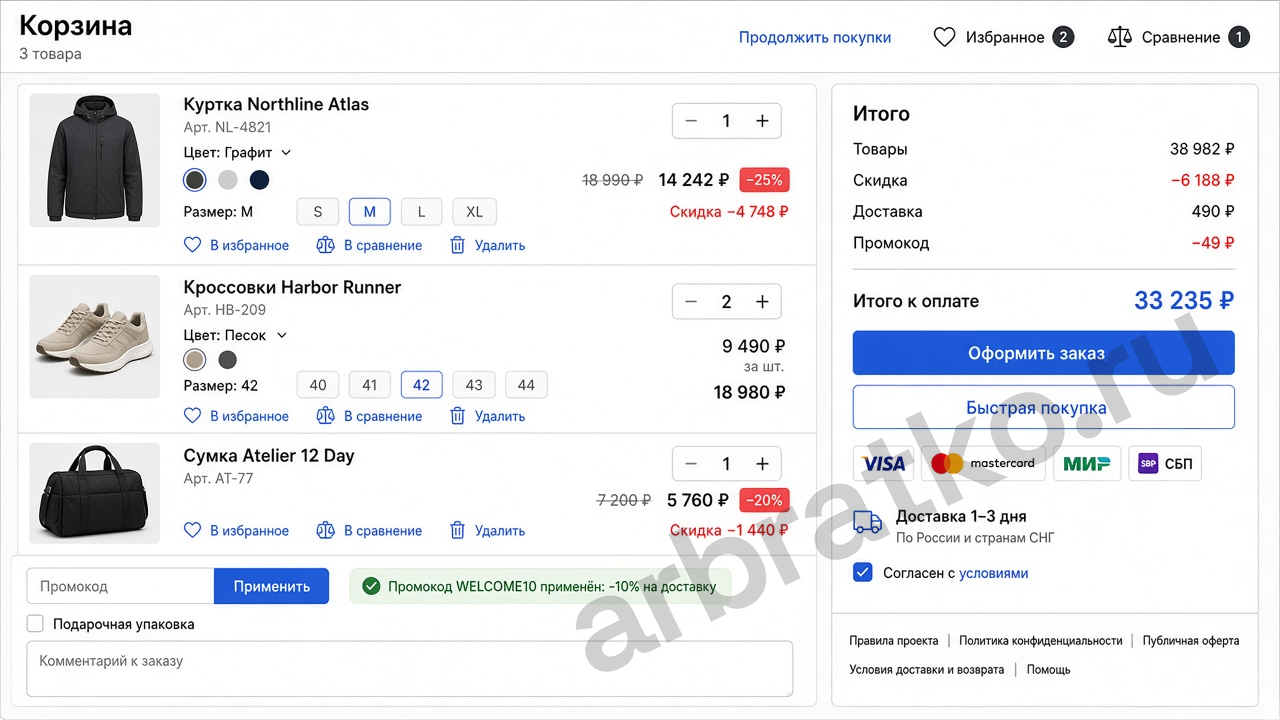
Task: Focus the Промокод input field
Action: (120, 586)
